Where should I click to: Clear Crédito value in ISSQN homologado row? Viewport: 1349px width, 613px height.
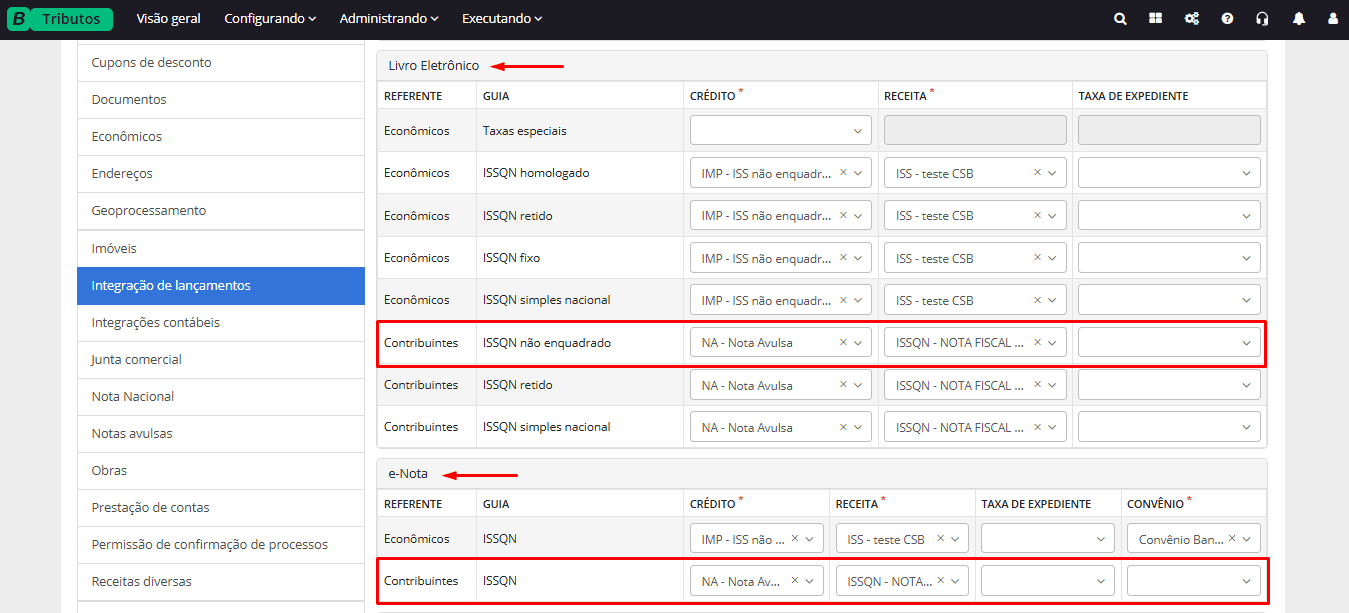[843, 173]
